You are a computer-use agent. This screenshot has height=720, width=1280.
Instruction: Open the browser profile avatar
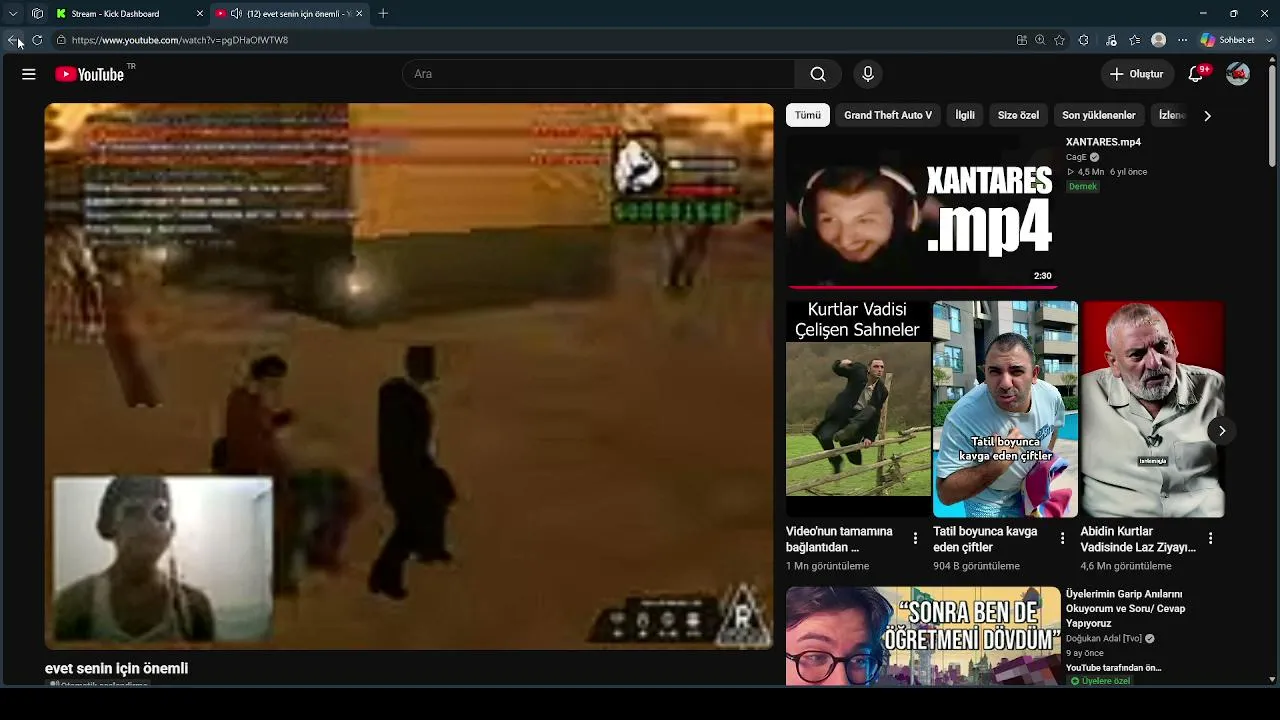click(1159, 40)
